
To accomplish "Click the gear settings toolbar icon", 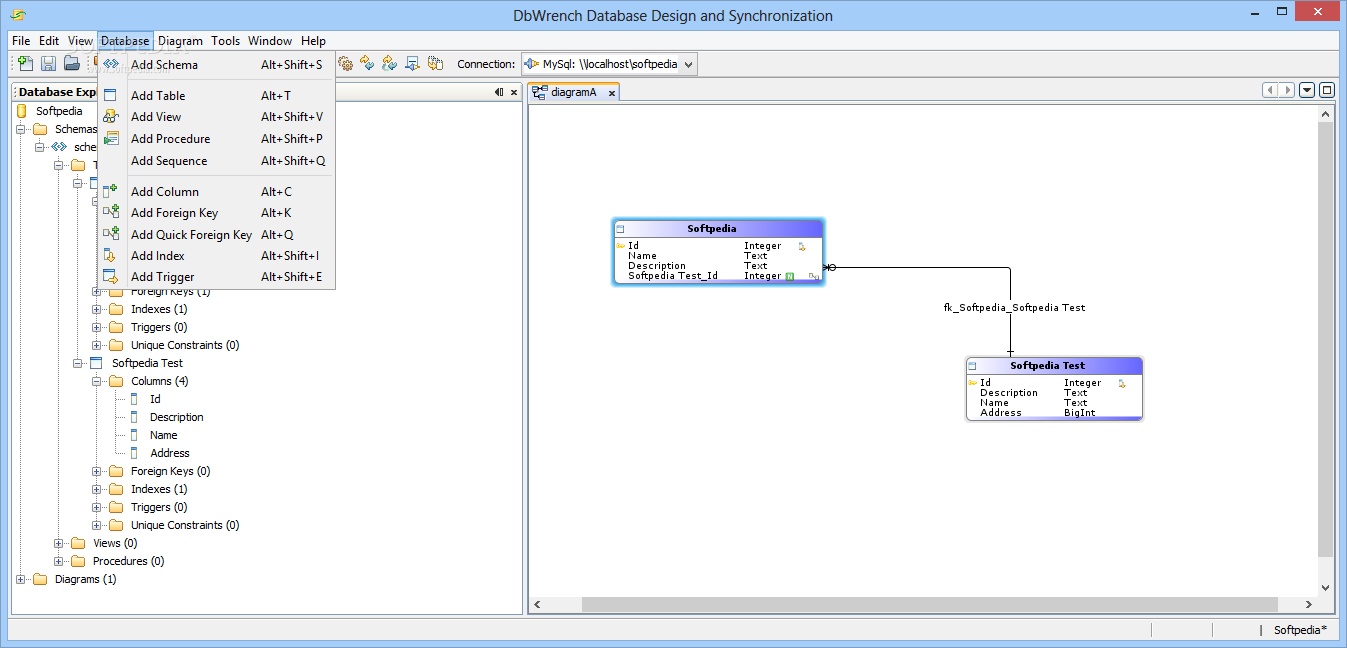I will pyautogui.click(x=345, y=64).
